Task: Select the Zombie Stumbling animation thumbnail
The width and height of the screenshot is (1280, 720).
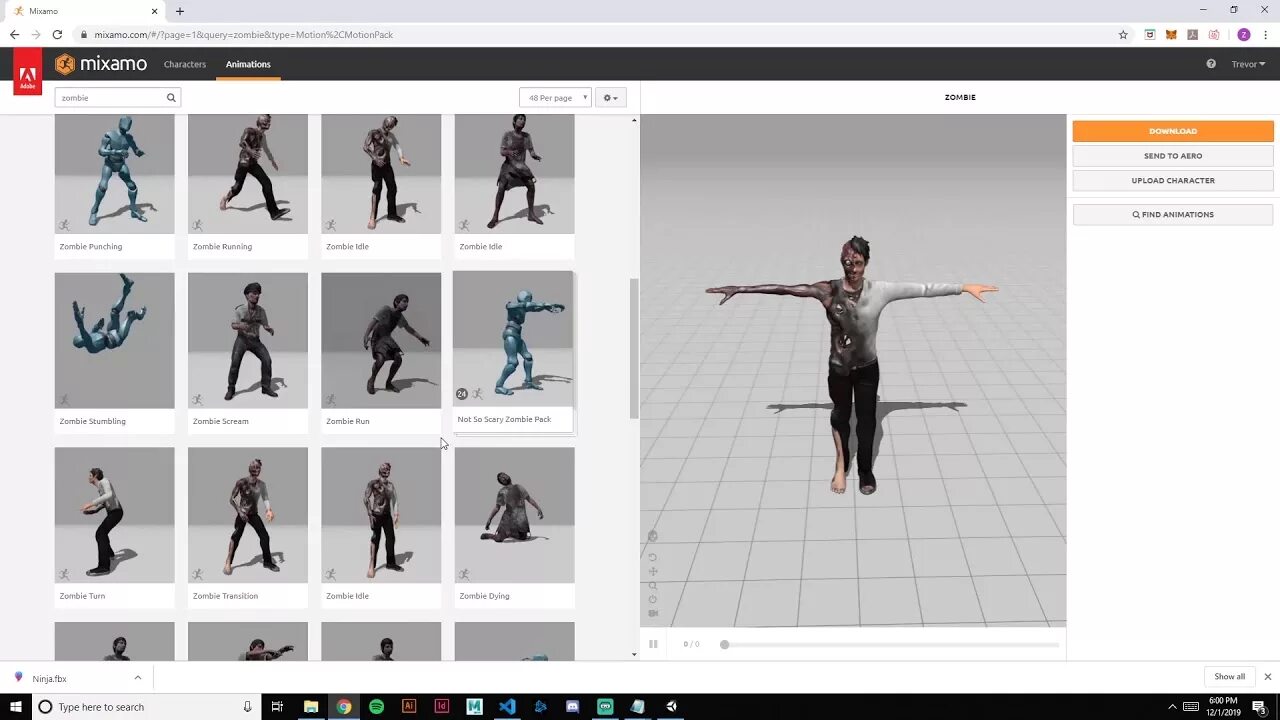Action: (x=114, y=340)
